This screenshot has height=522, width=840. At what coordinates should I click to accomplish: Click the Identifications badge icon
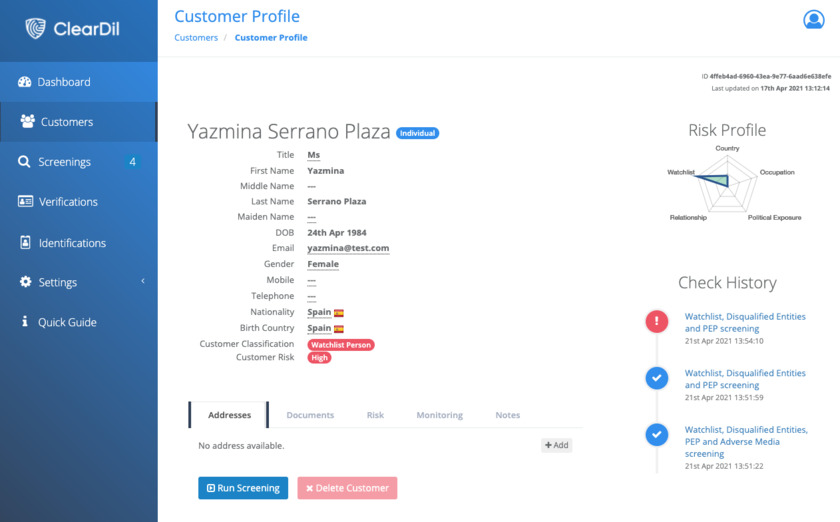pos(25,243)
